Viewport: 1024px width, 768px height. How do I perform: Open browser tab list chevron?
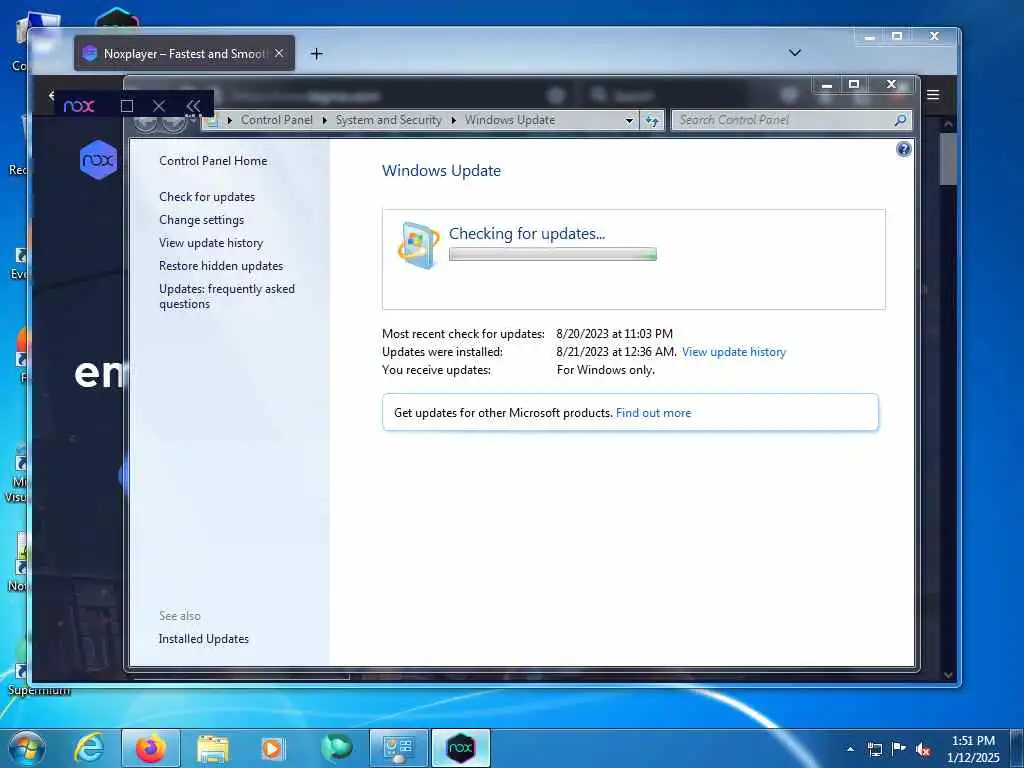coord(795,52)
